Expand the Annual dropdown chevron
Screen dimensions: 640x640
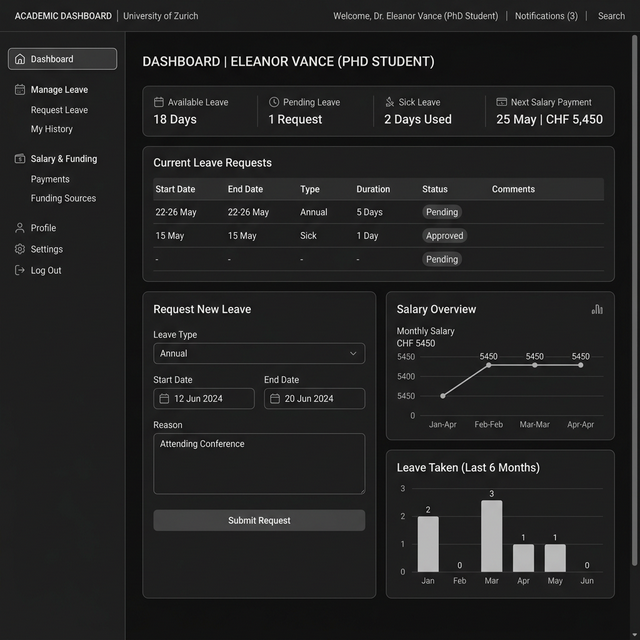[353, 353]
